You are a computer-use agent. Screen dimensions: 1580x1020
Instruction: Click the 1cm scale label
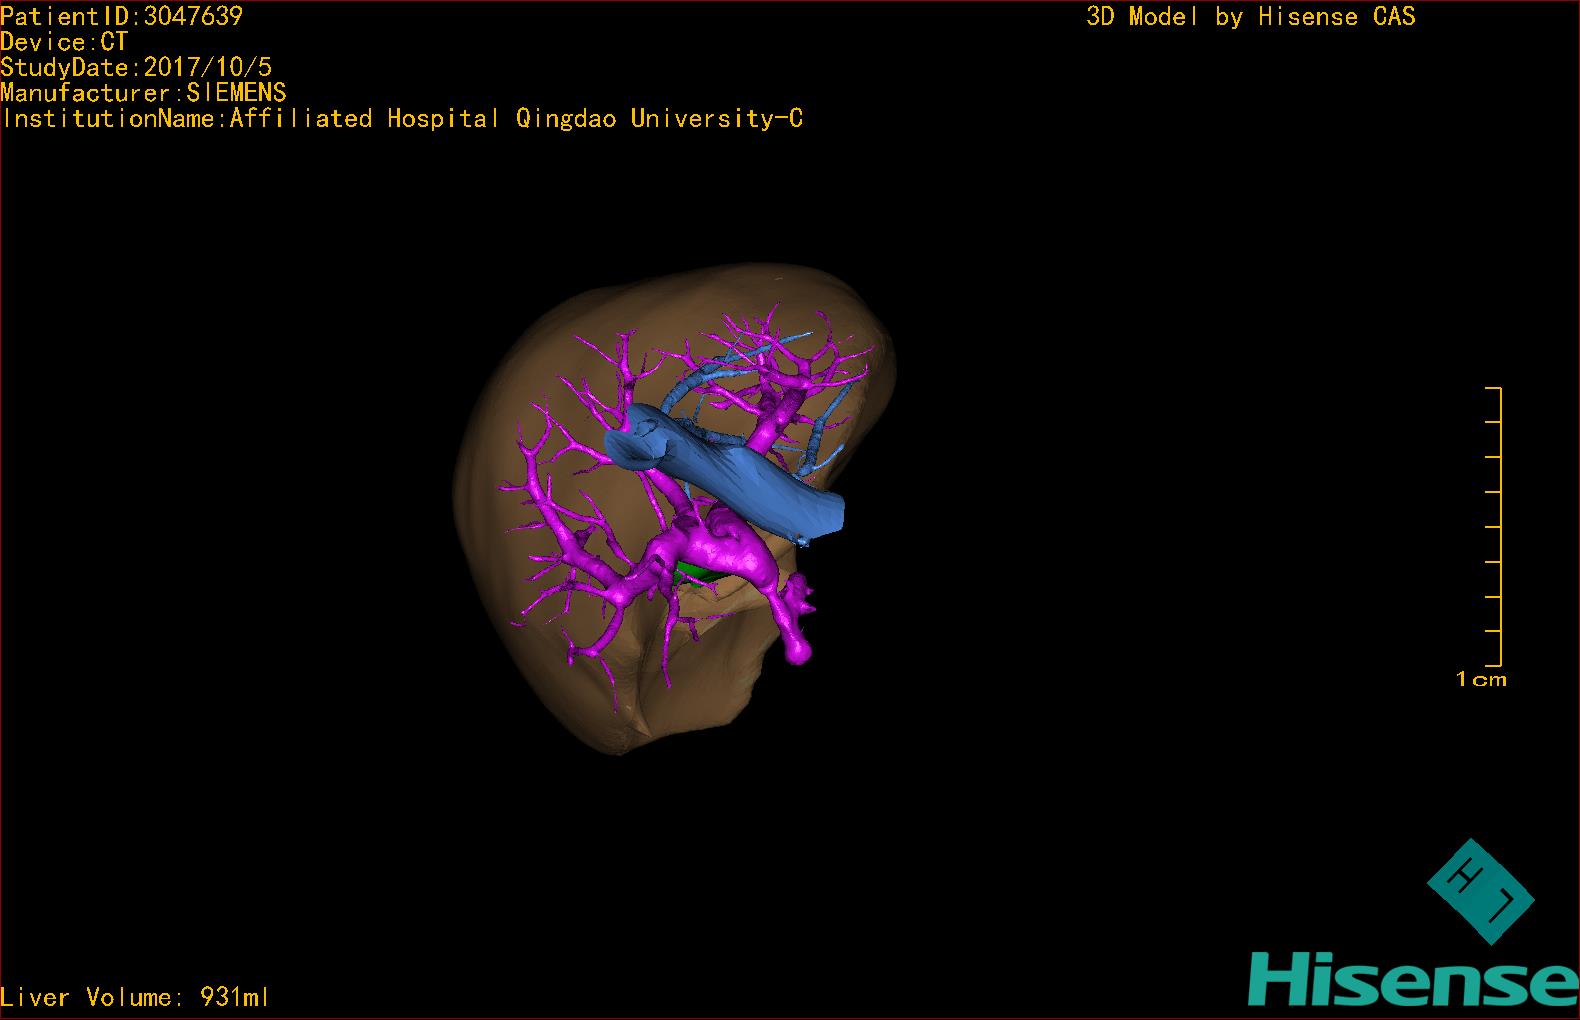click(x=1480, y=680)
